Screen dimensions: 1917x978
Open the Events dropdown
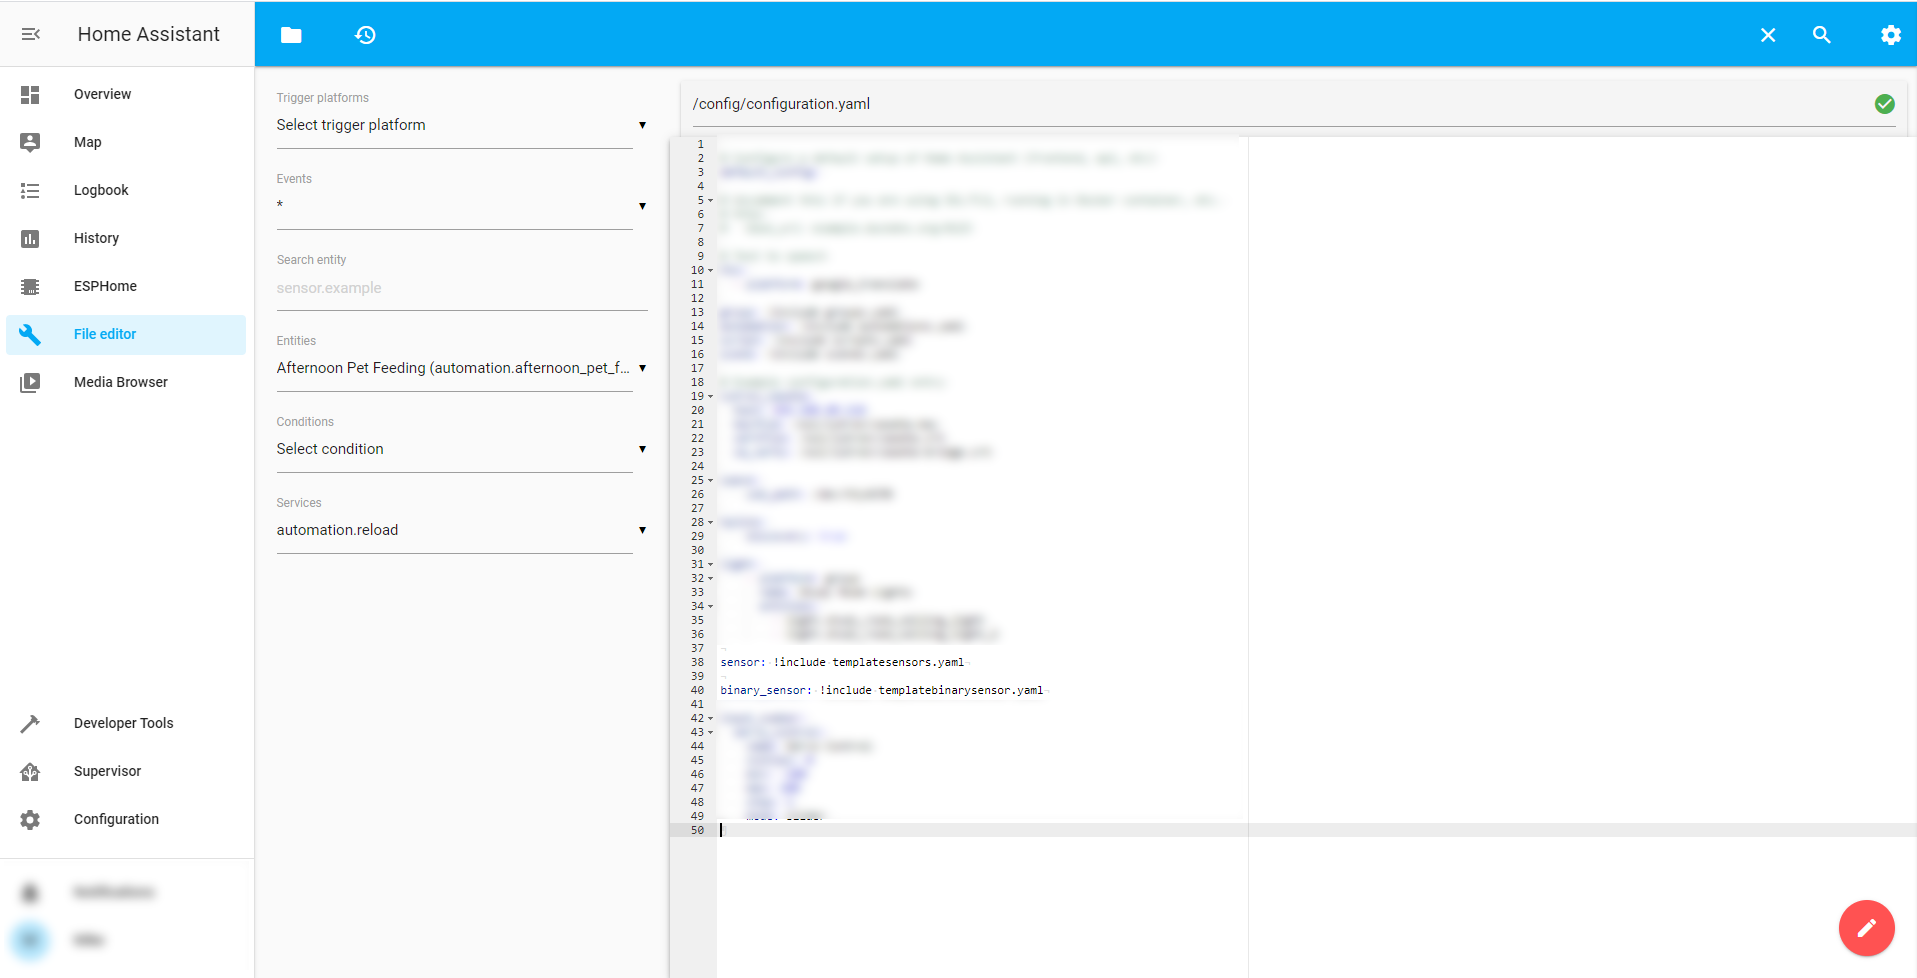coord(462,206)
